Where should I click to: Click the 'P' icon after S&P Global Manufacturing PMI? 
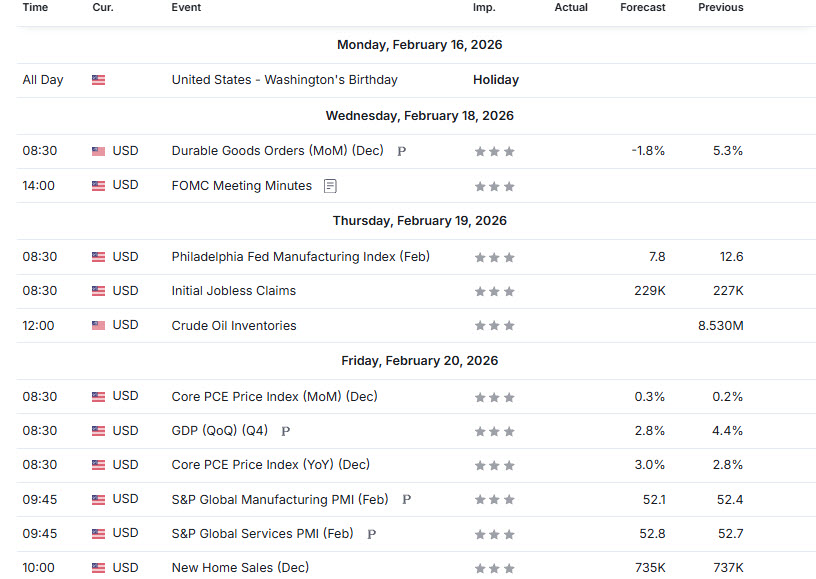[406, 500]
